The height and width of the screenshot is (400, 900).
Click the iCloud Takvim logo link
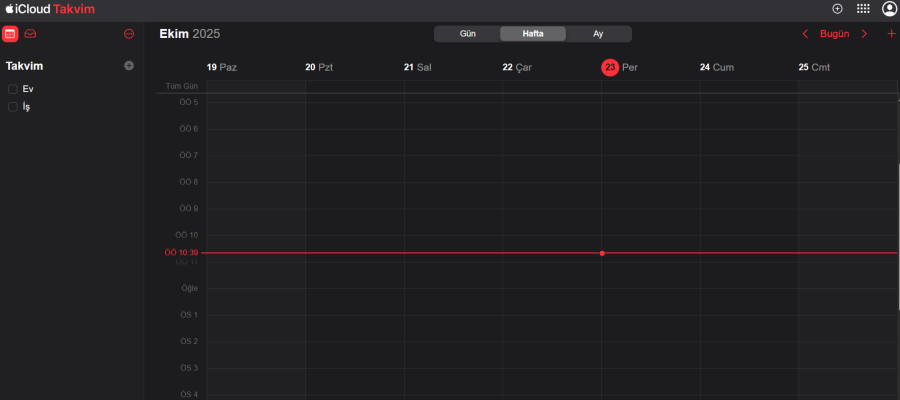[x=50, y=8]
